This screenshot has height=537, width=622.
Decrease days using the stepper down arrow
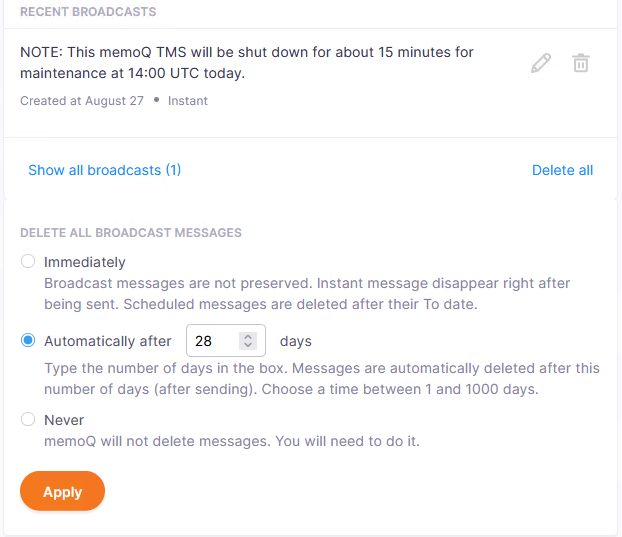click(248, 346)
